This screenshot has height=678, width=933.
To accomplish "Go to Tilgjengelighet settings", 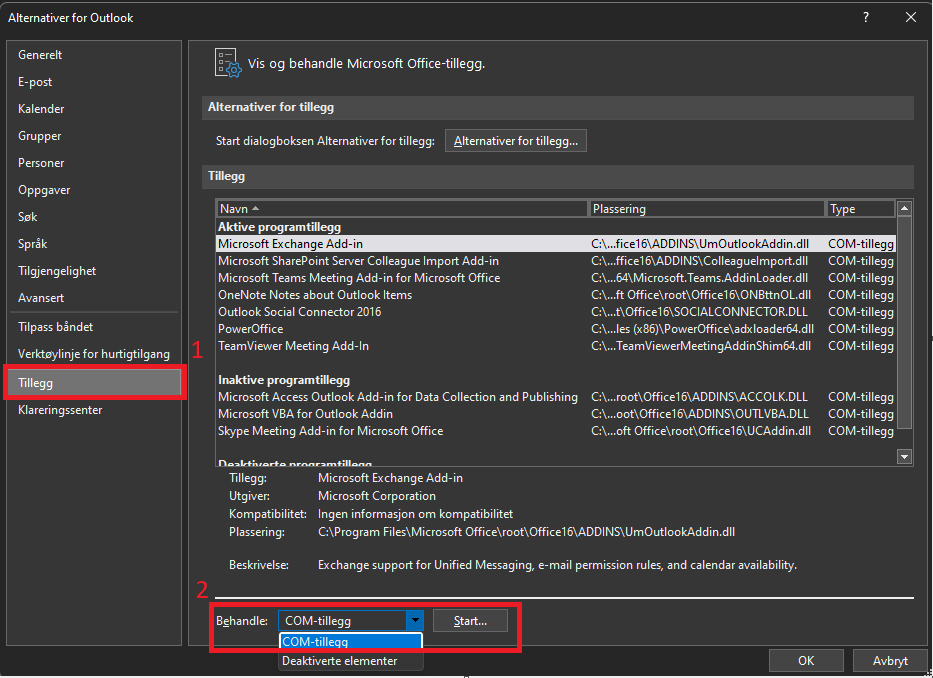I will click(94, 271).
